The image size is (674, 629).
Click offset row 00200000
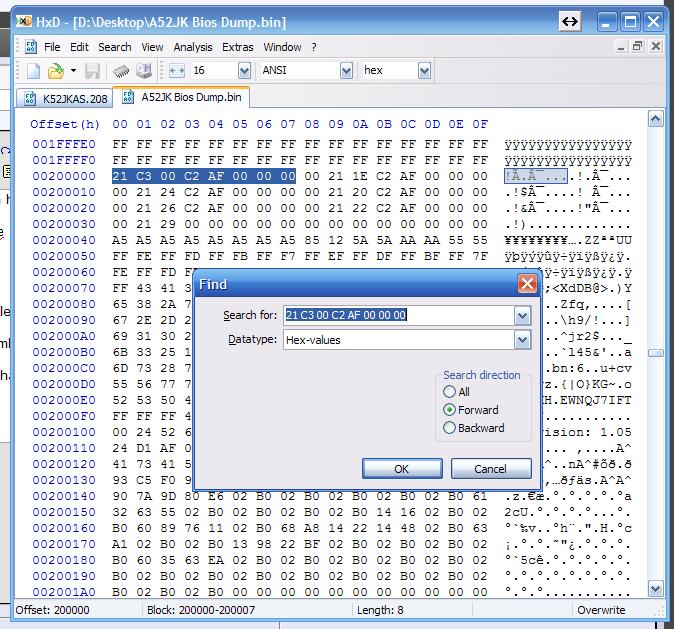(64, 176)
